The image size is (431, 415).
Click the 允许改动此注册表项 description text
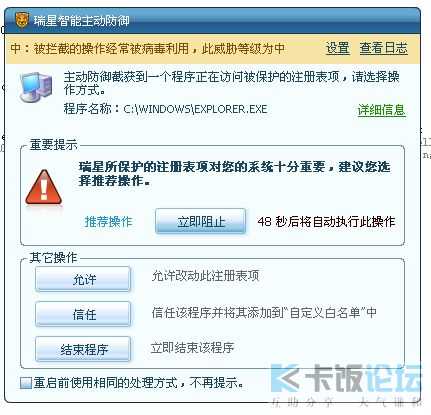[205, 276]
